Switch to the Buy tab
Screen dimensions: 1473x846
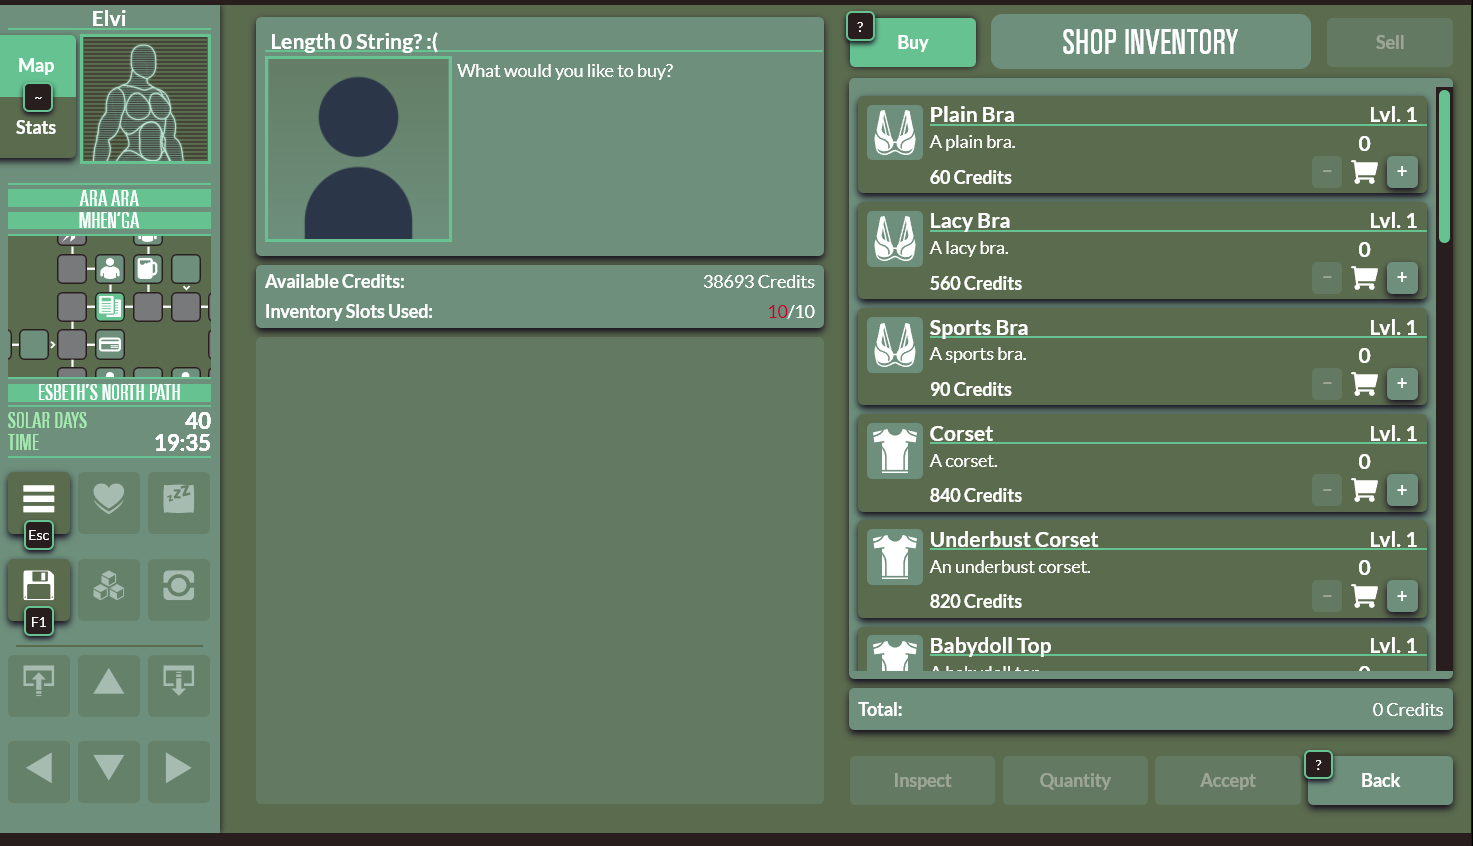pos(912,43)
